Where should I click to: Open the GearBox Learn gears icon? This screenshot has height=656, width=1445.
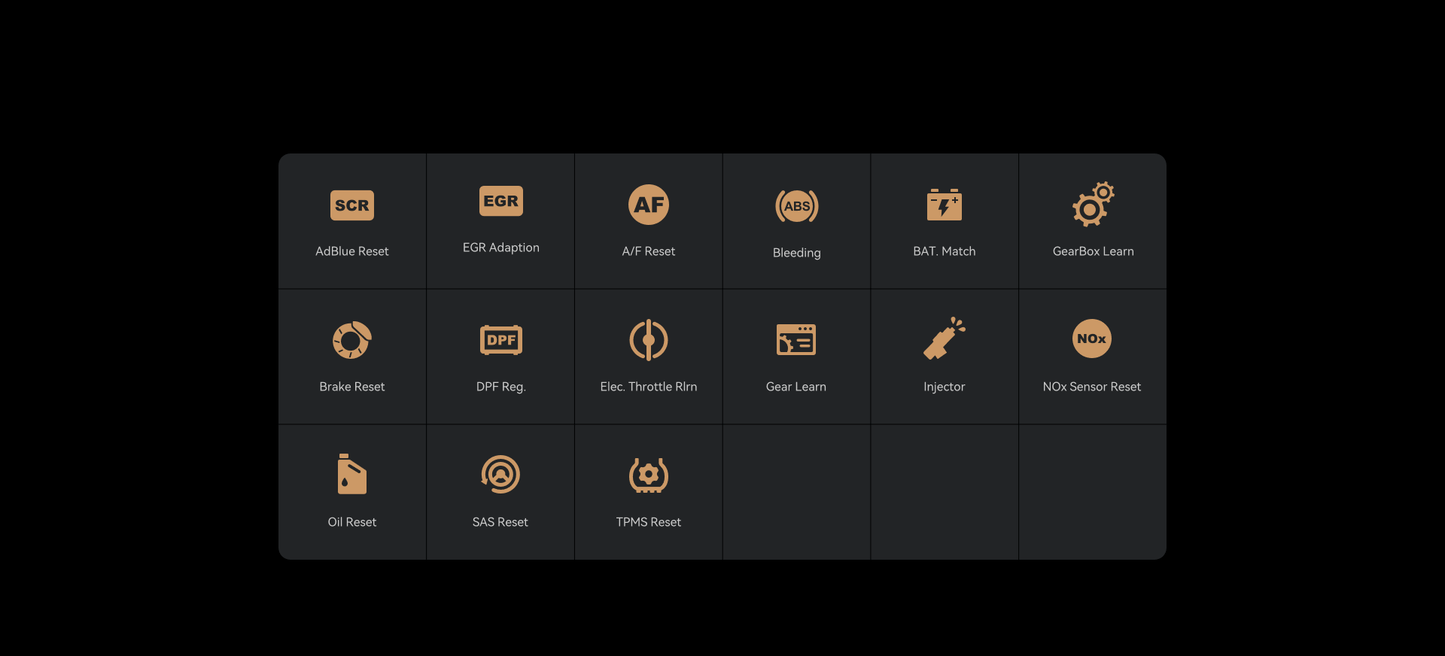pos(1093,204)
